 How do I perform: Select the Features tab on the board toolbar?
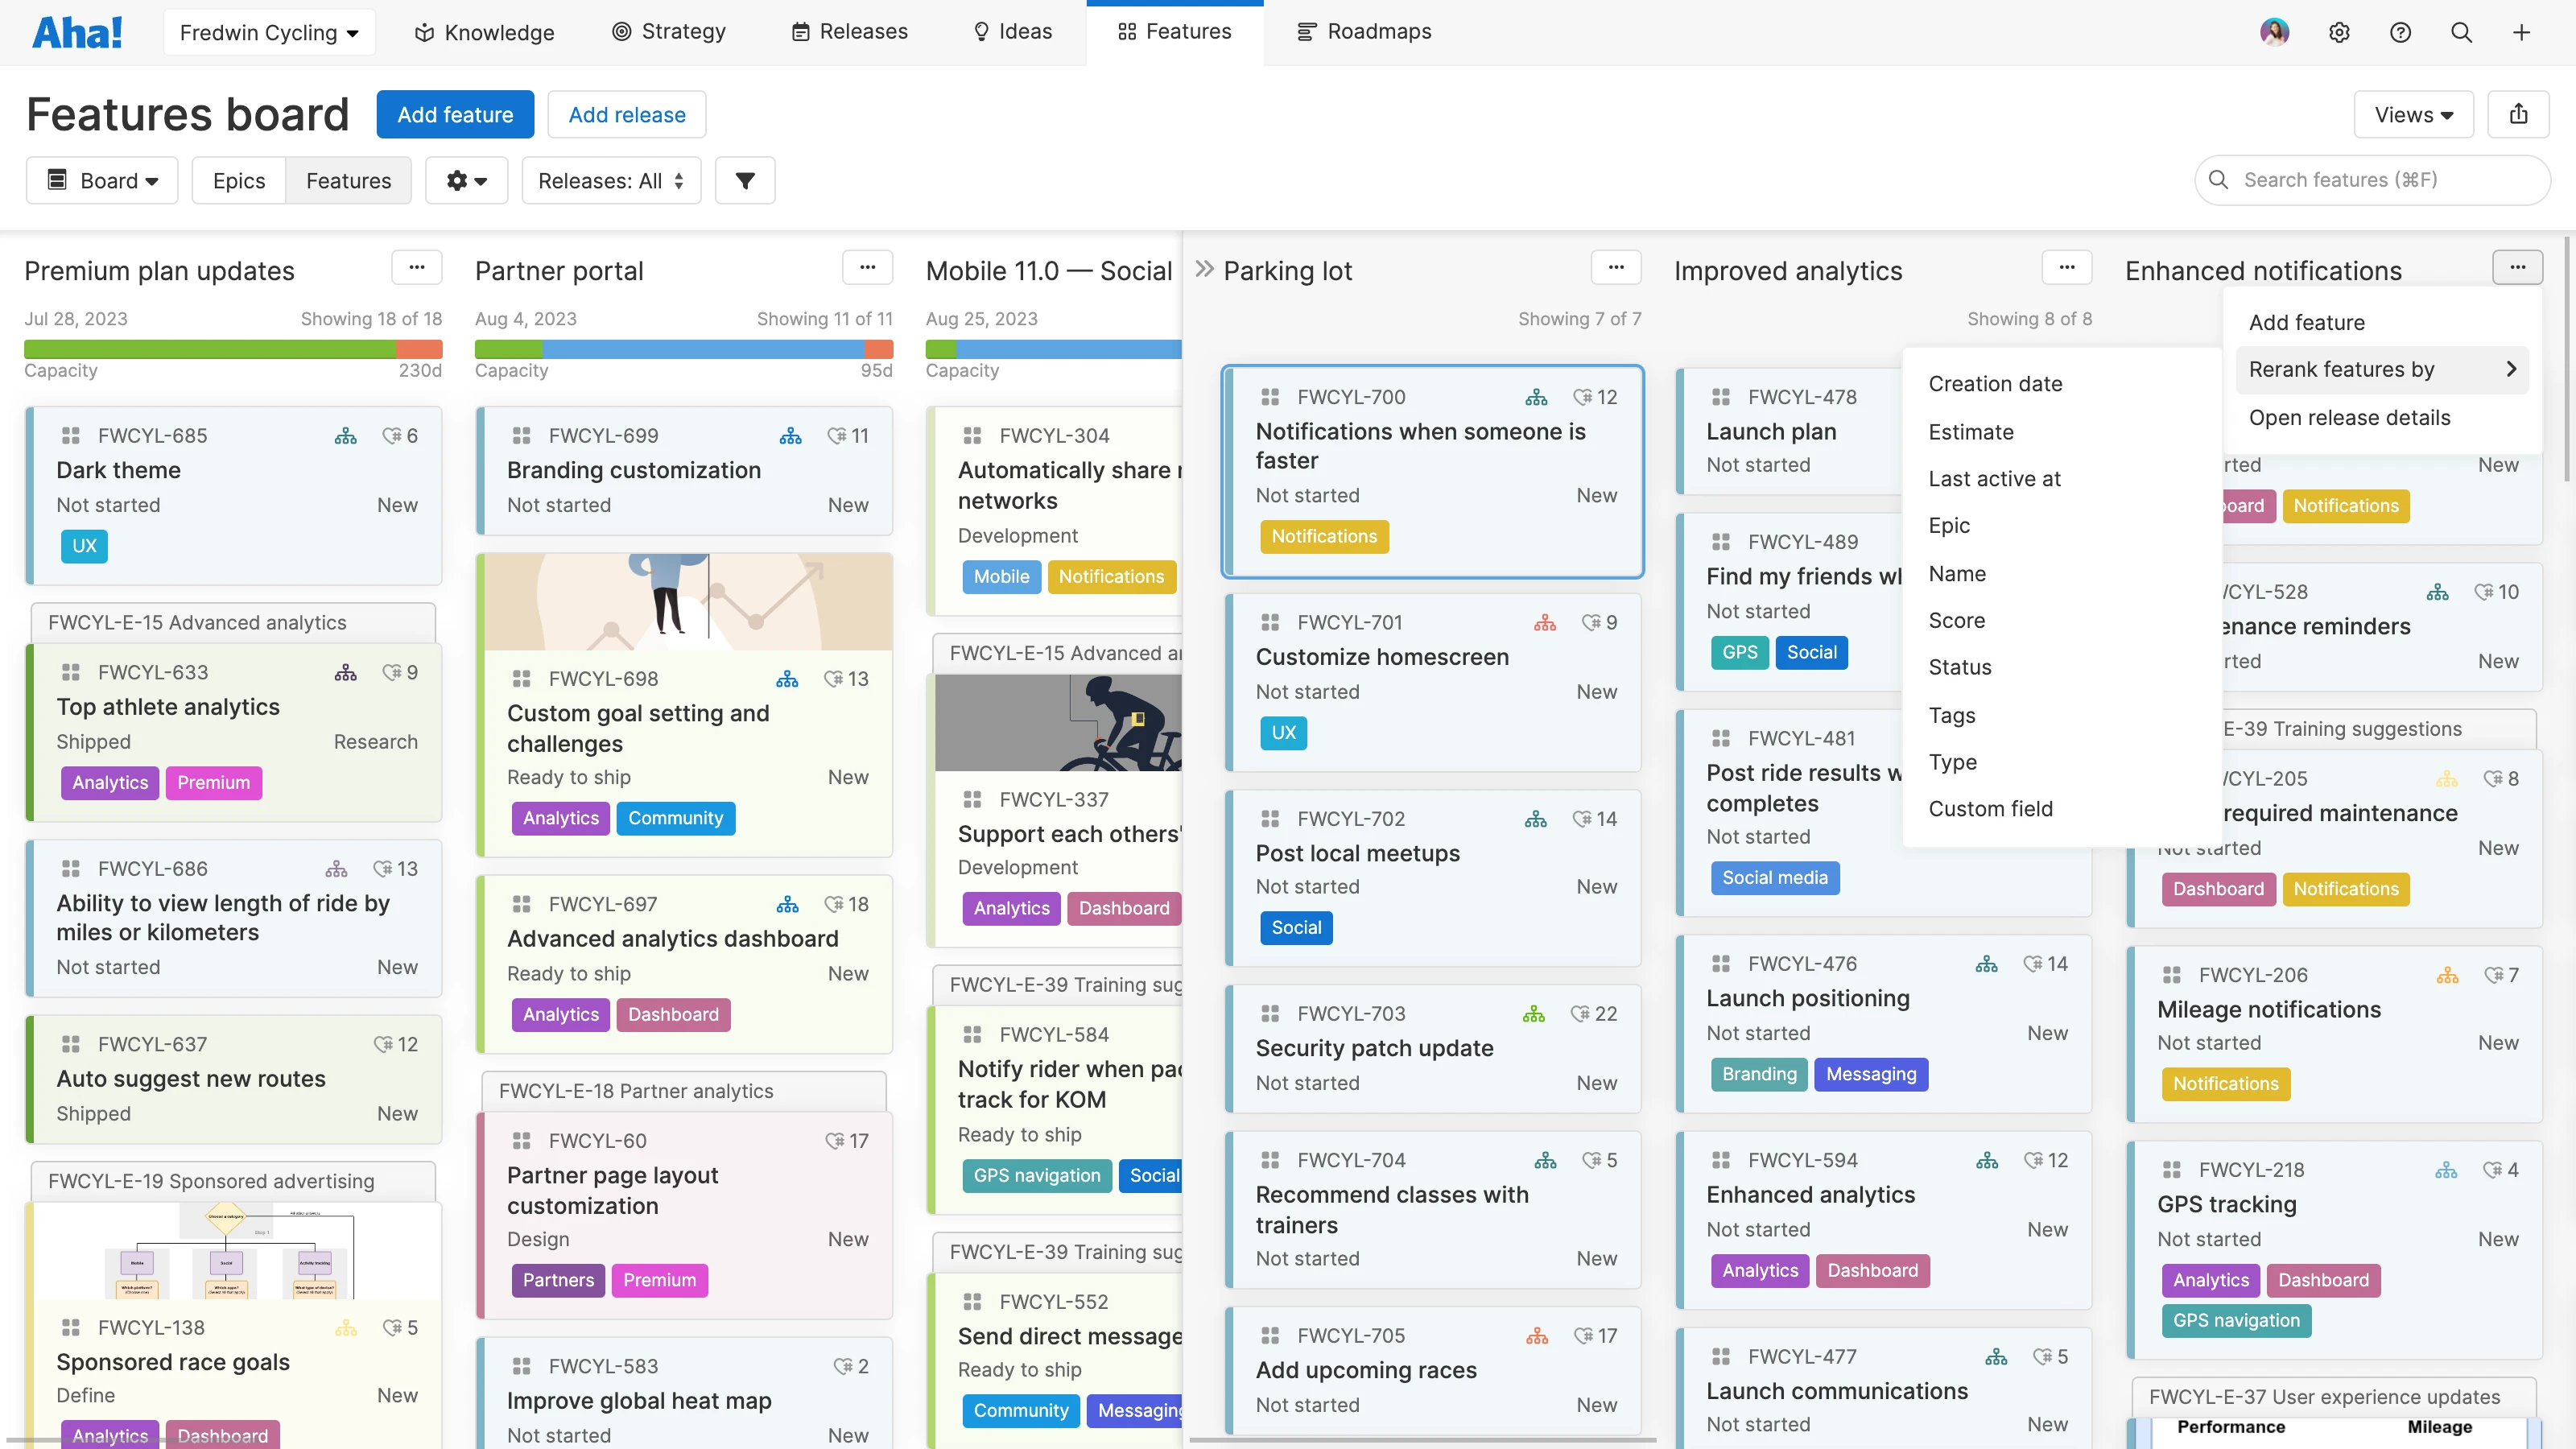click(348, 181)
